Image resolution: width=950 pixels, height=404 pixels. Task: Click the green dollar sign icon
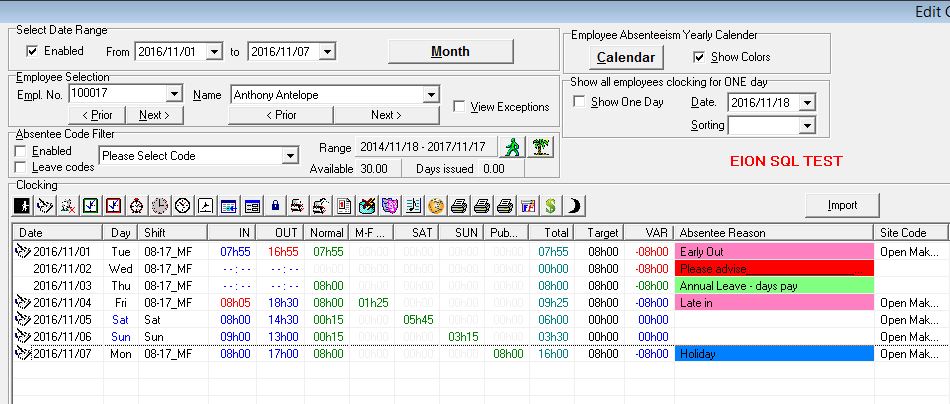(551, 205)
